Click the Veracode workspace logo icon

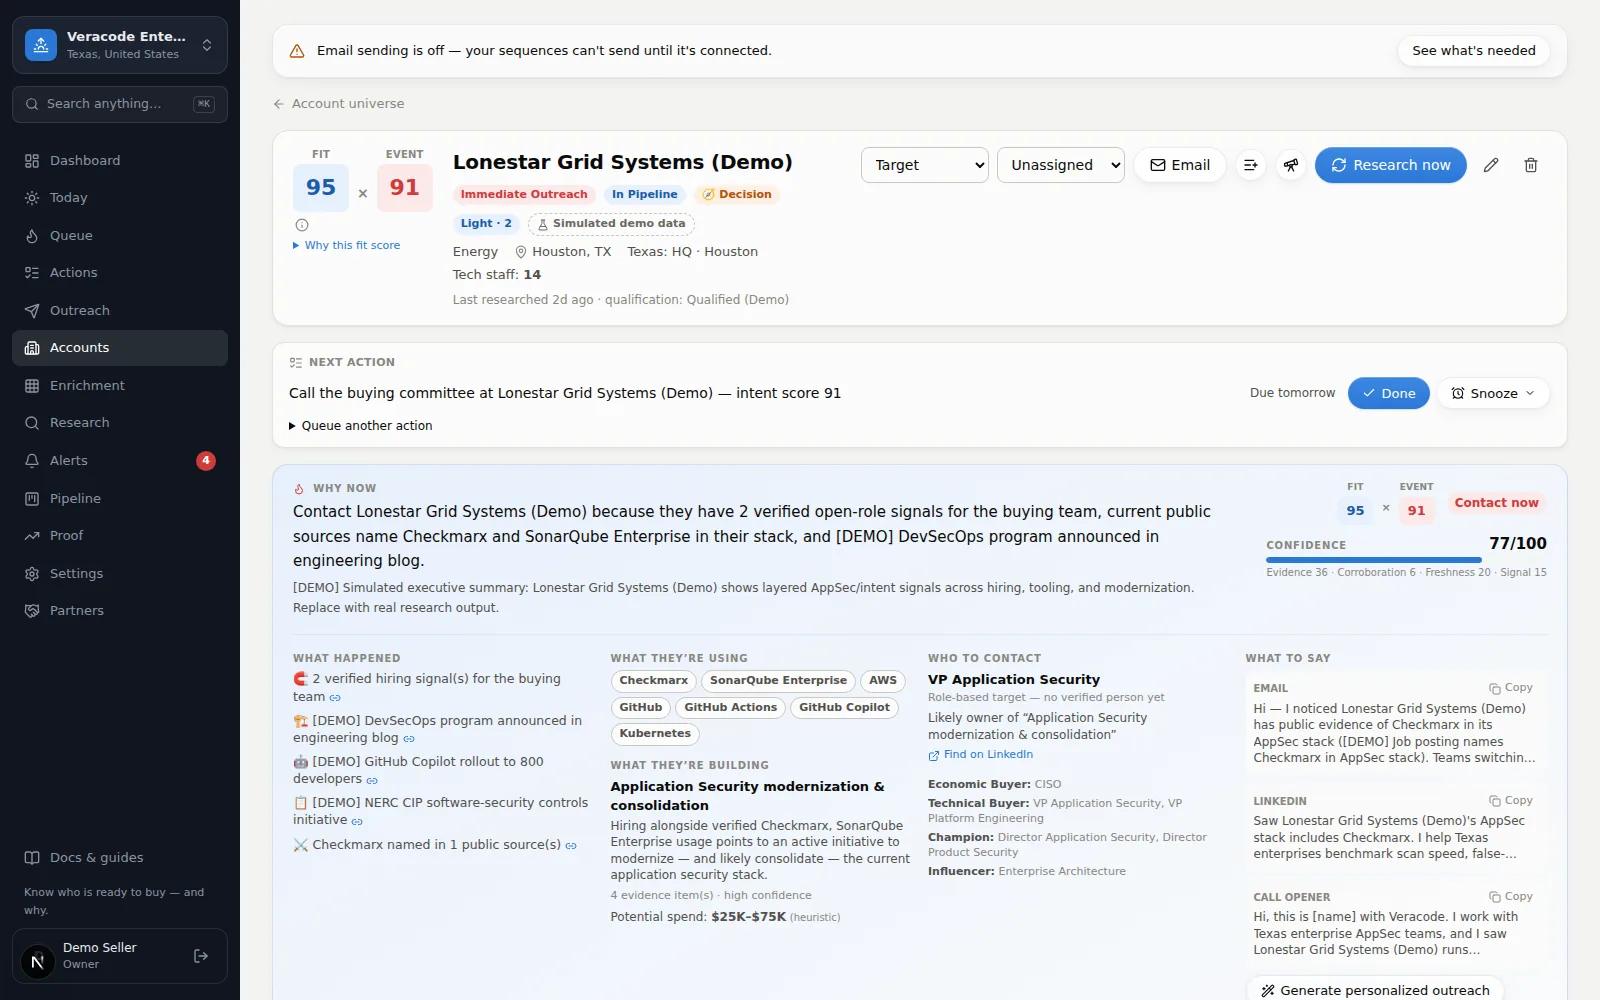coord(41,45)
